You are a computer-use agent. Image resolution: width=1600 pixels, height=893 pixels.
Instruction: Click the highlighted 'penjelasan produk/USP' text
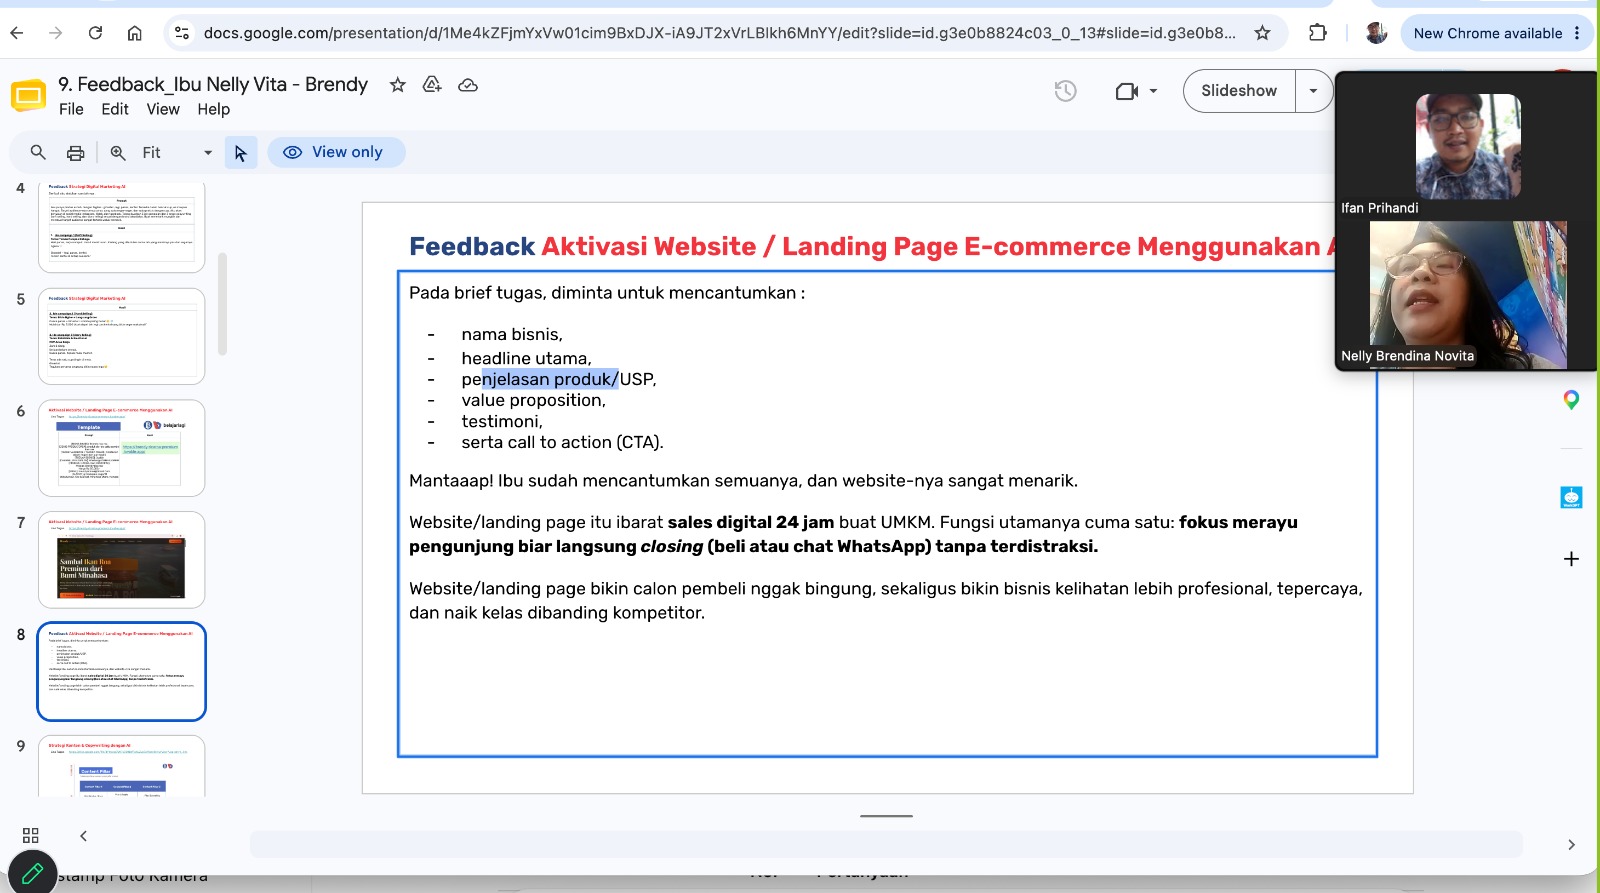(x=558, y=379)
